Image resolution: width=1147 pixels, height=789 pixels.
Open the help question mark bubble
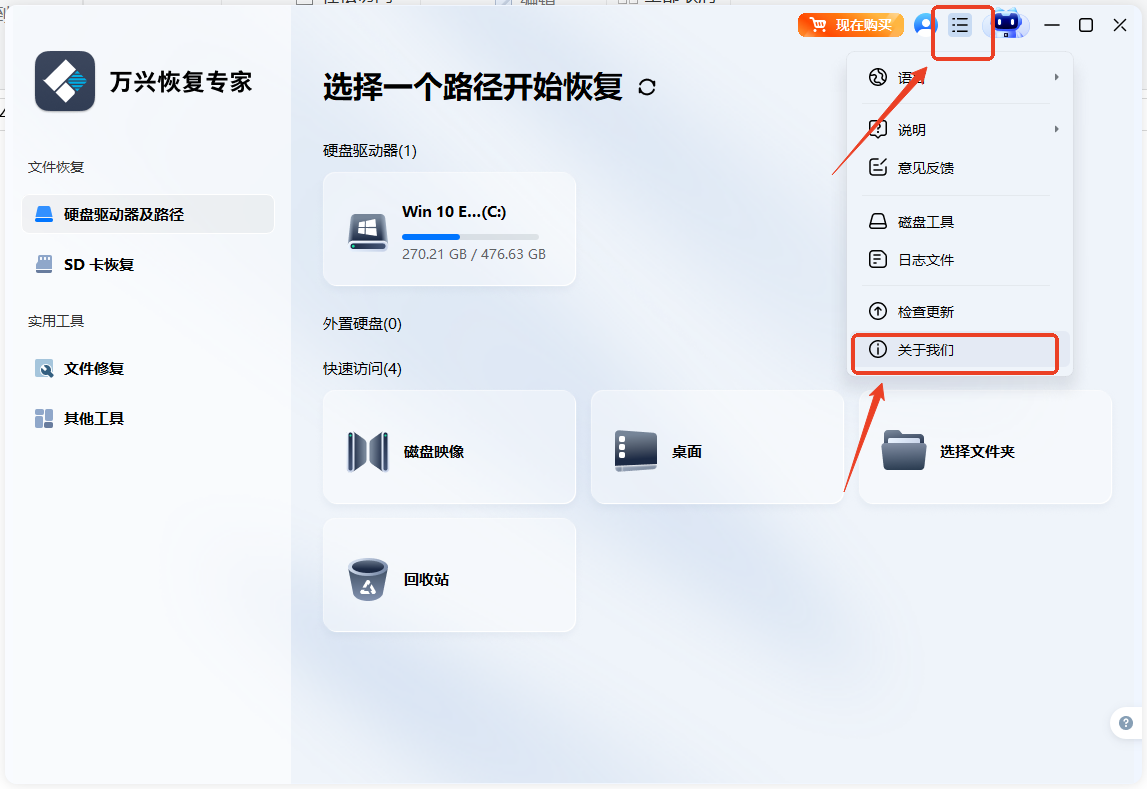tap(1126, 722)
